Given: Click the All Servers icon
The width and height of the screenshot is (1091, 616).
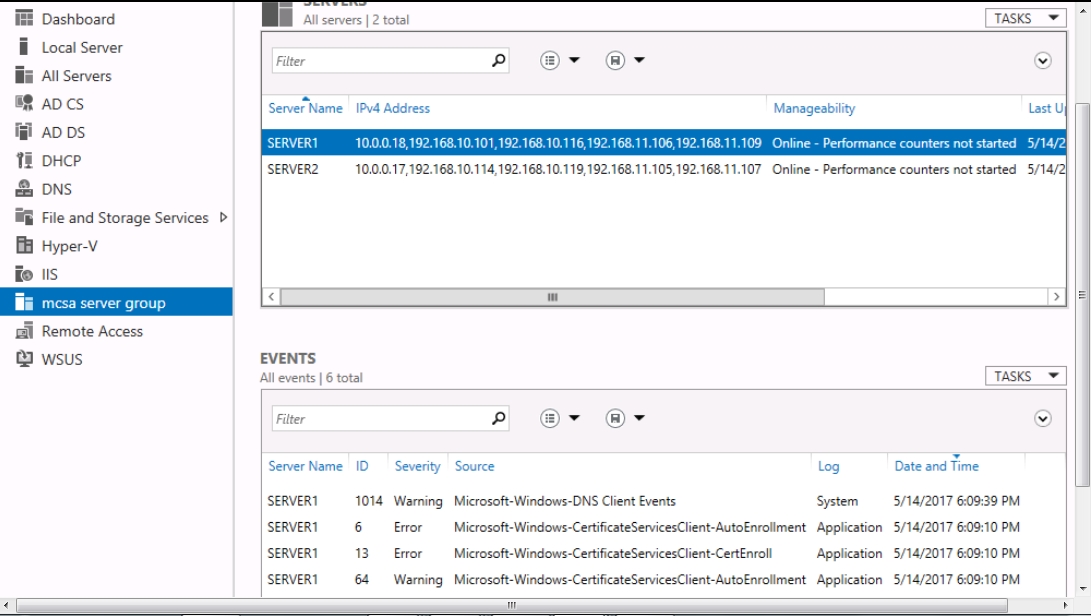Looking at the screenshot, I should 24,75.
